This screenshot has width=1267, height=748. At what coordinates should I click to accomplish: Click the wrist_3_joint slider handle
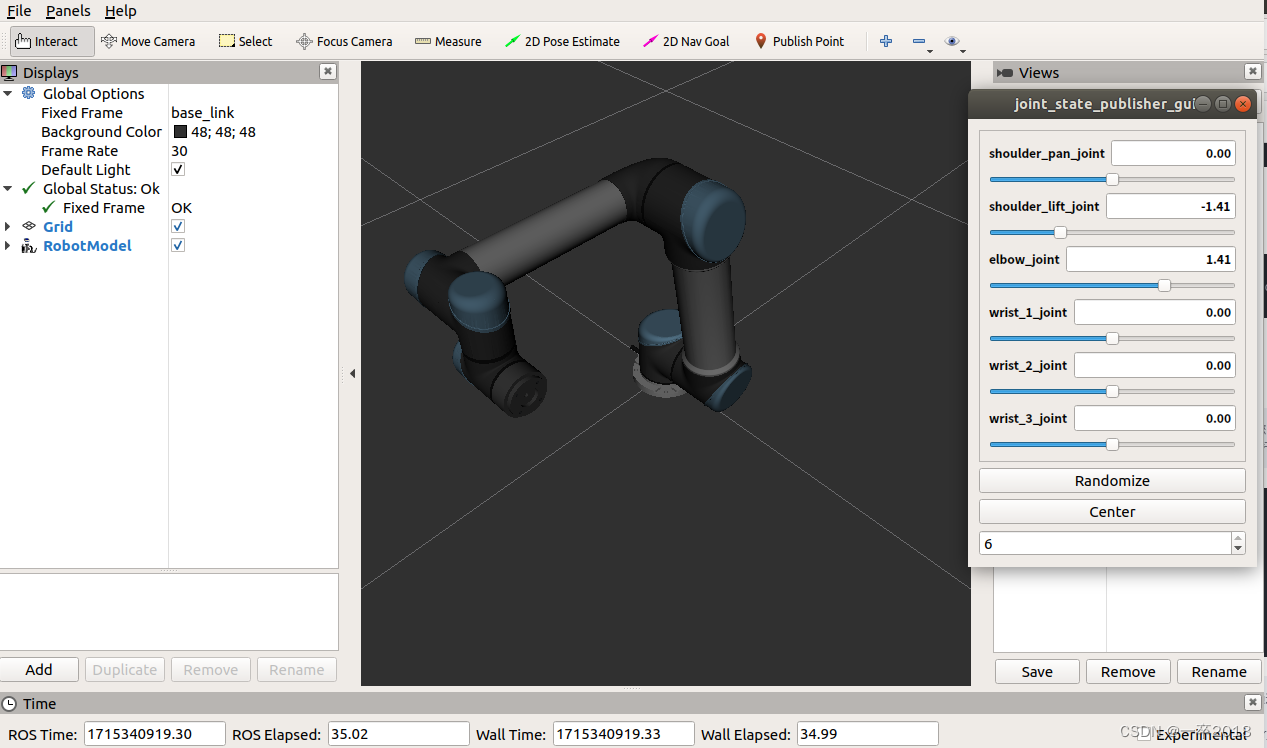coord(1112,444)
